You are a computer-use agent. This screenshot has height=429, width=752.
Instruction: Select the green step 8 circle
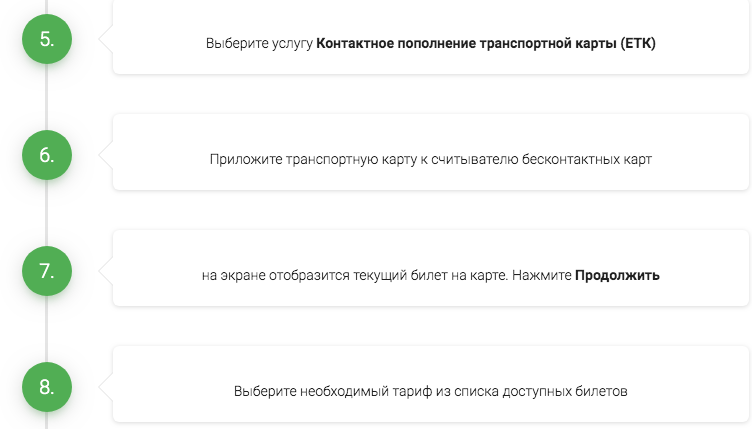coord(46,388)
